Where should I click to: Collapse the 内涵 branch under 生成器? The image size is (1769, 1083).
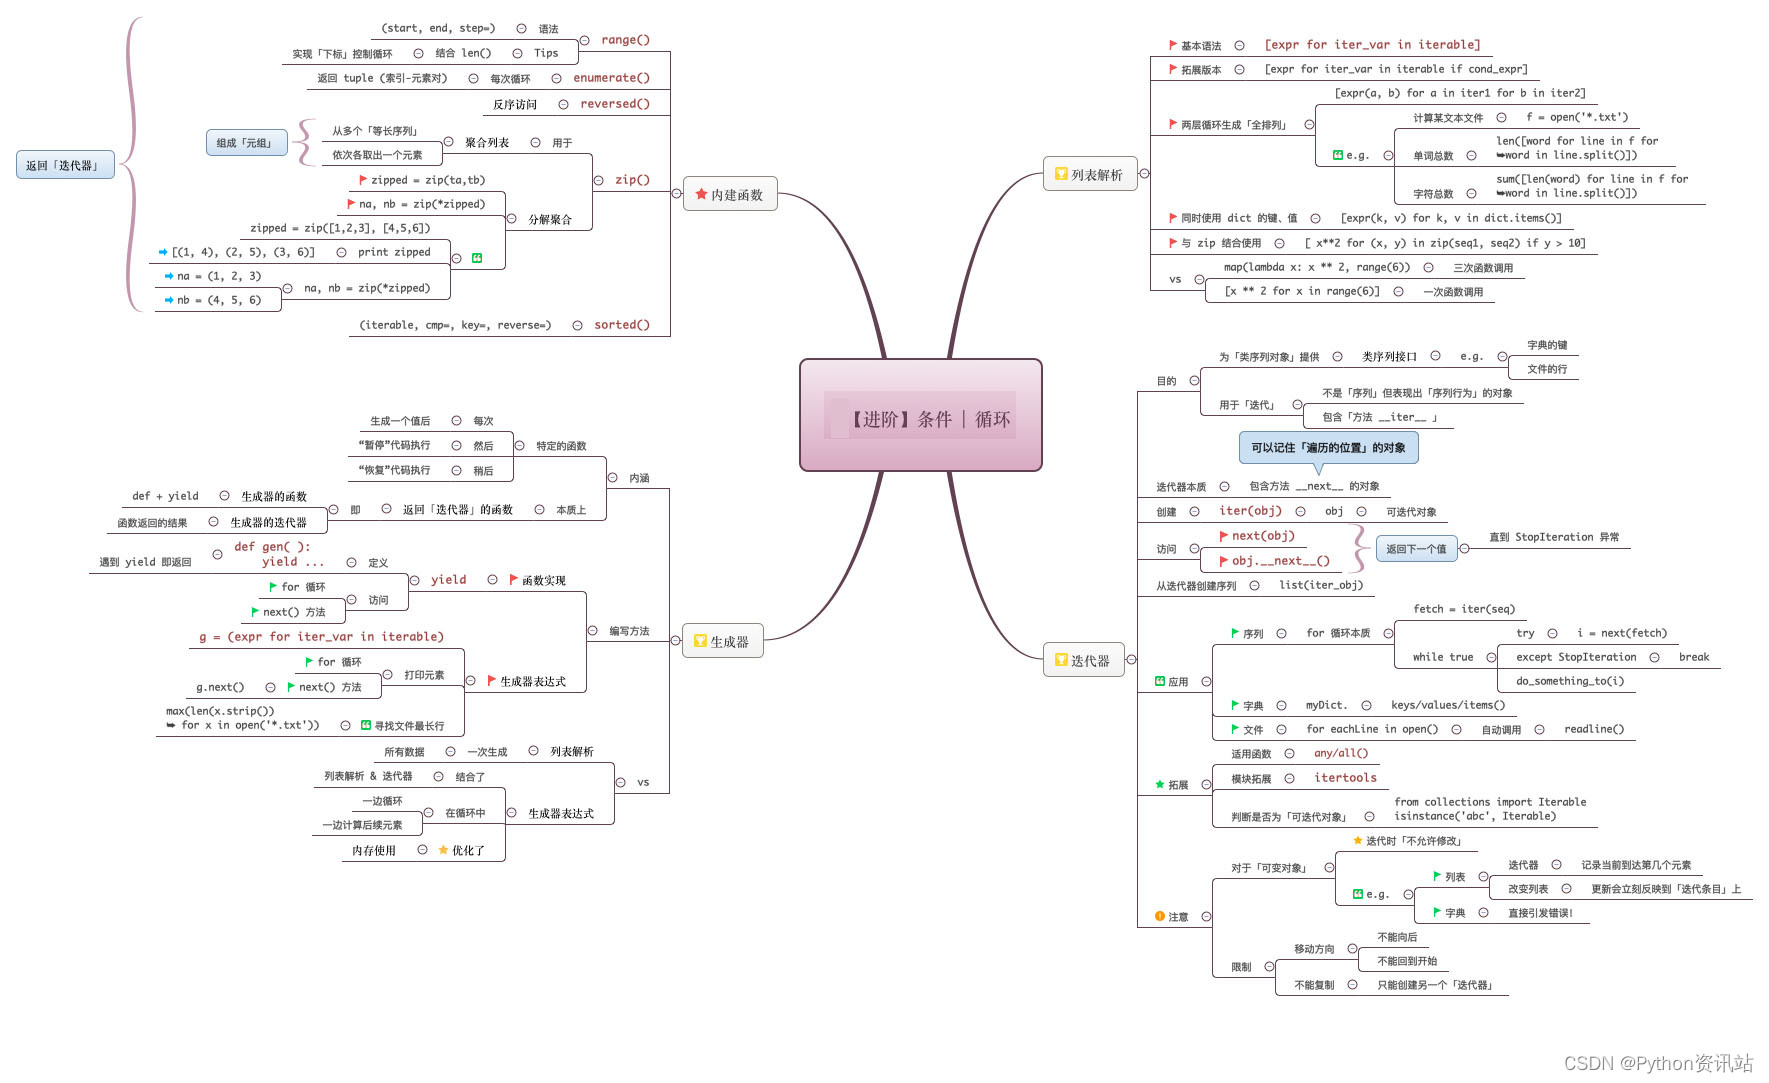click(612, 478)
